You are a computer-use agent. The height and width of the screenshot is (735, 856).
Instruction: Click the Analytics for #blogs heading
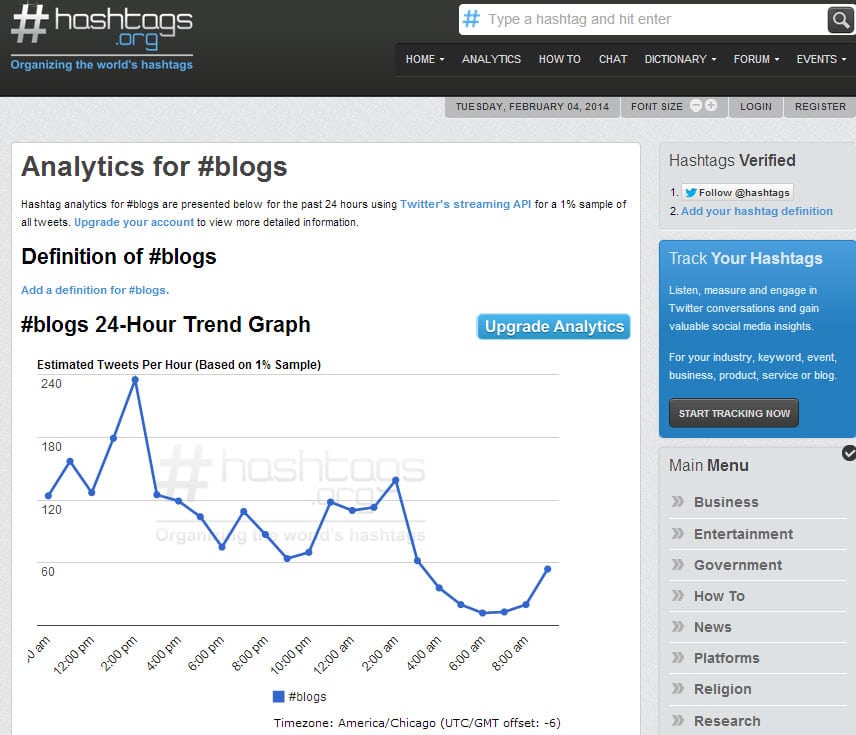point(154,167)
